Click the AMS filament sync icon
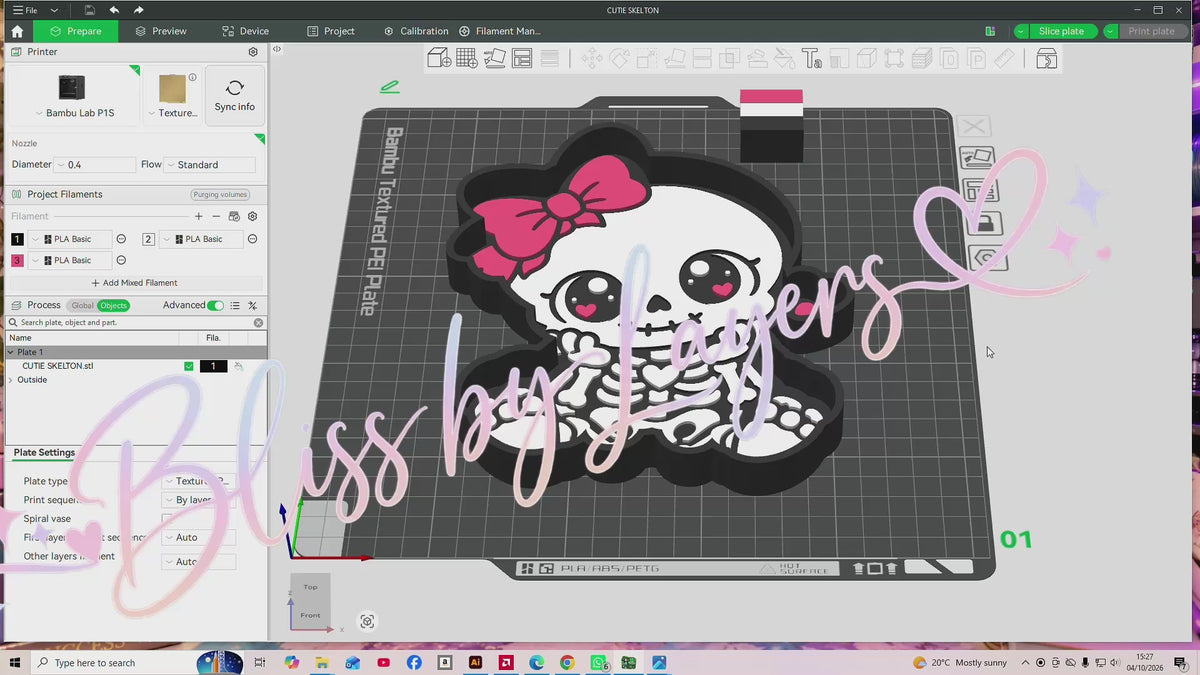Image resolution: width=1200 pixels, height=675 pixels. 234,216
